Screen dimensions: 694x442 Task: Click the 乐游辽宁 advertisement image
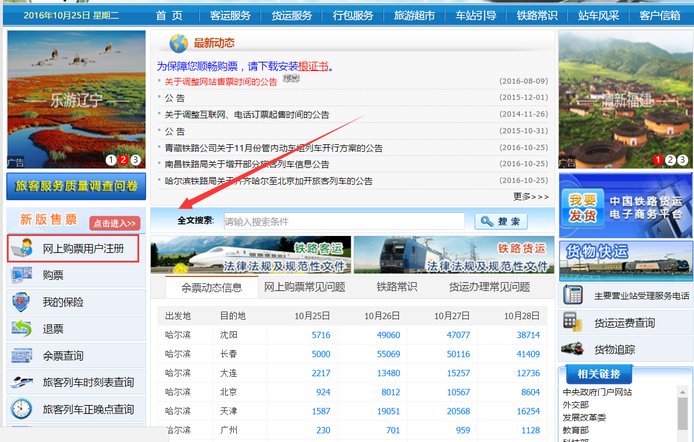[x=76, y=99]
